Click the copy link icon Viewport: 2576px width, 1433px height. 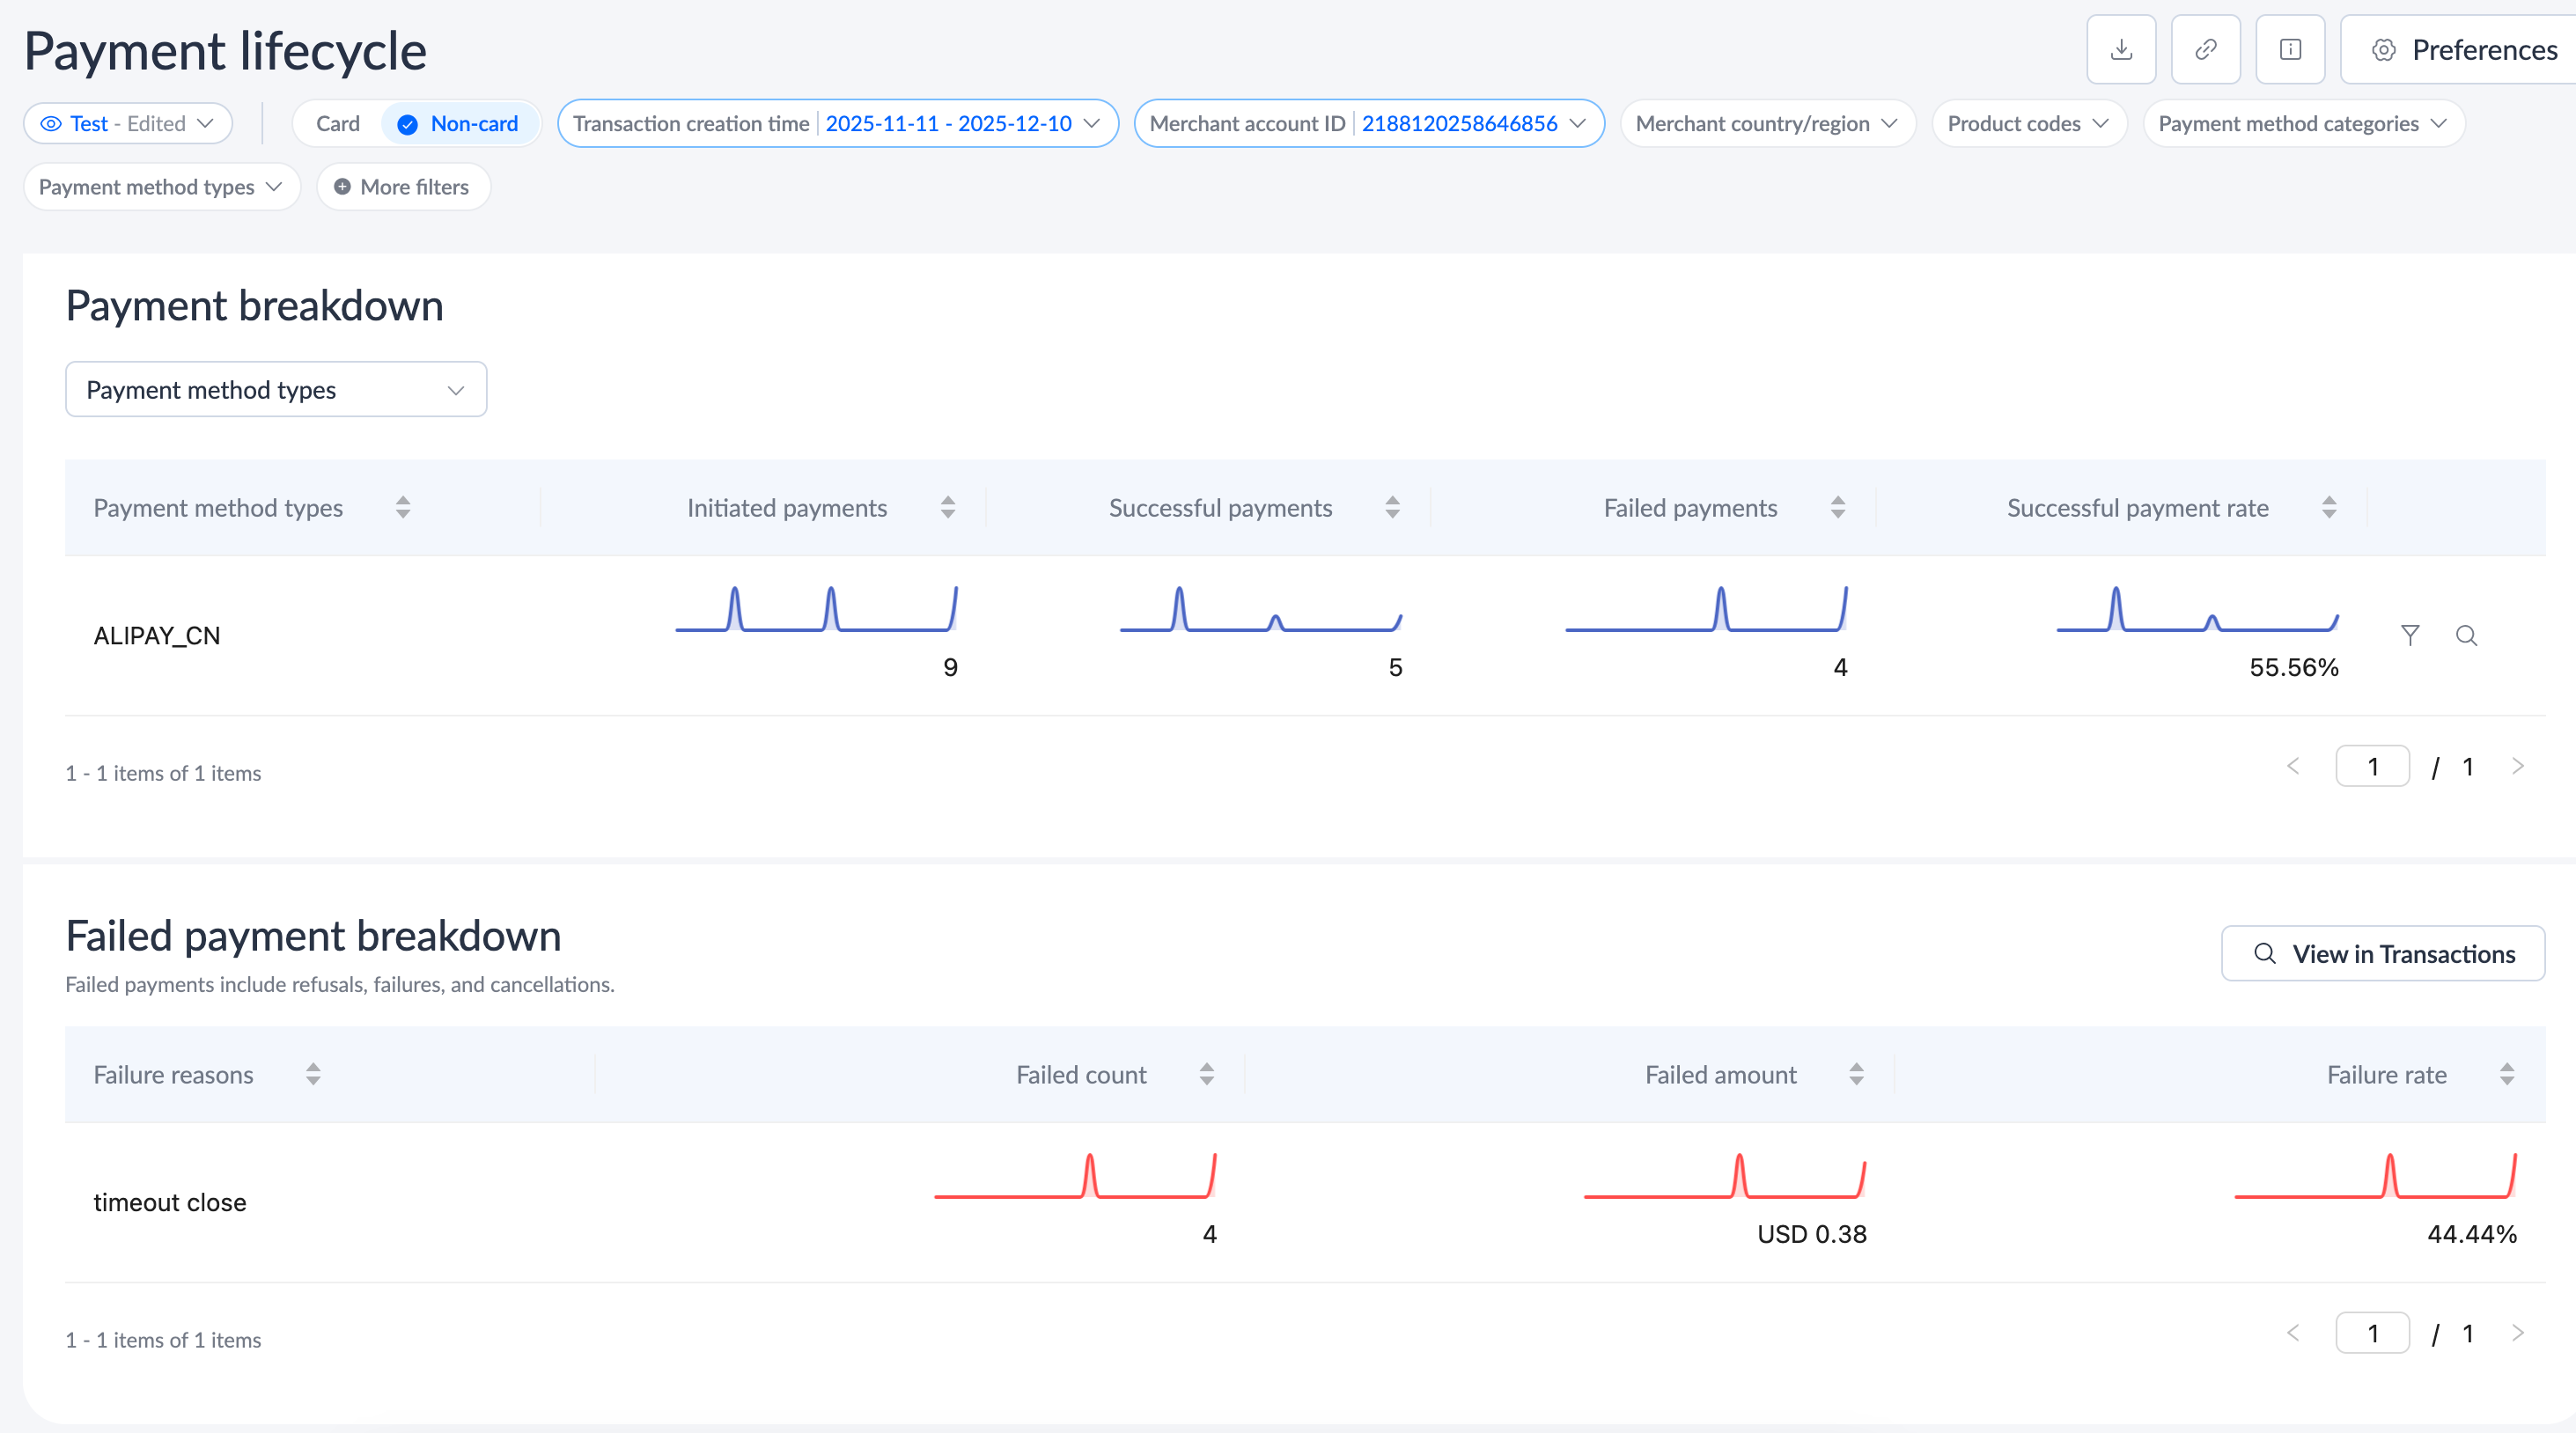2205,50
